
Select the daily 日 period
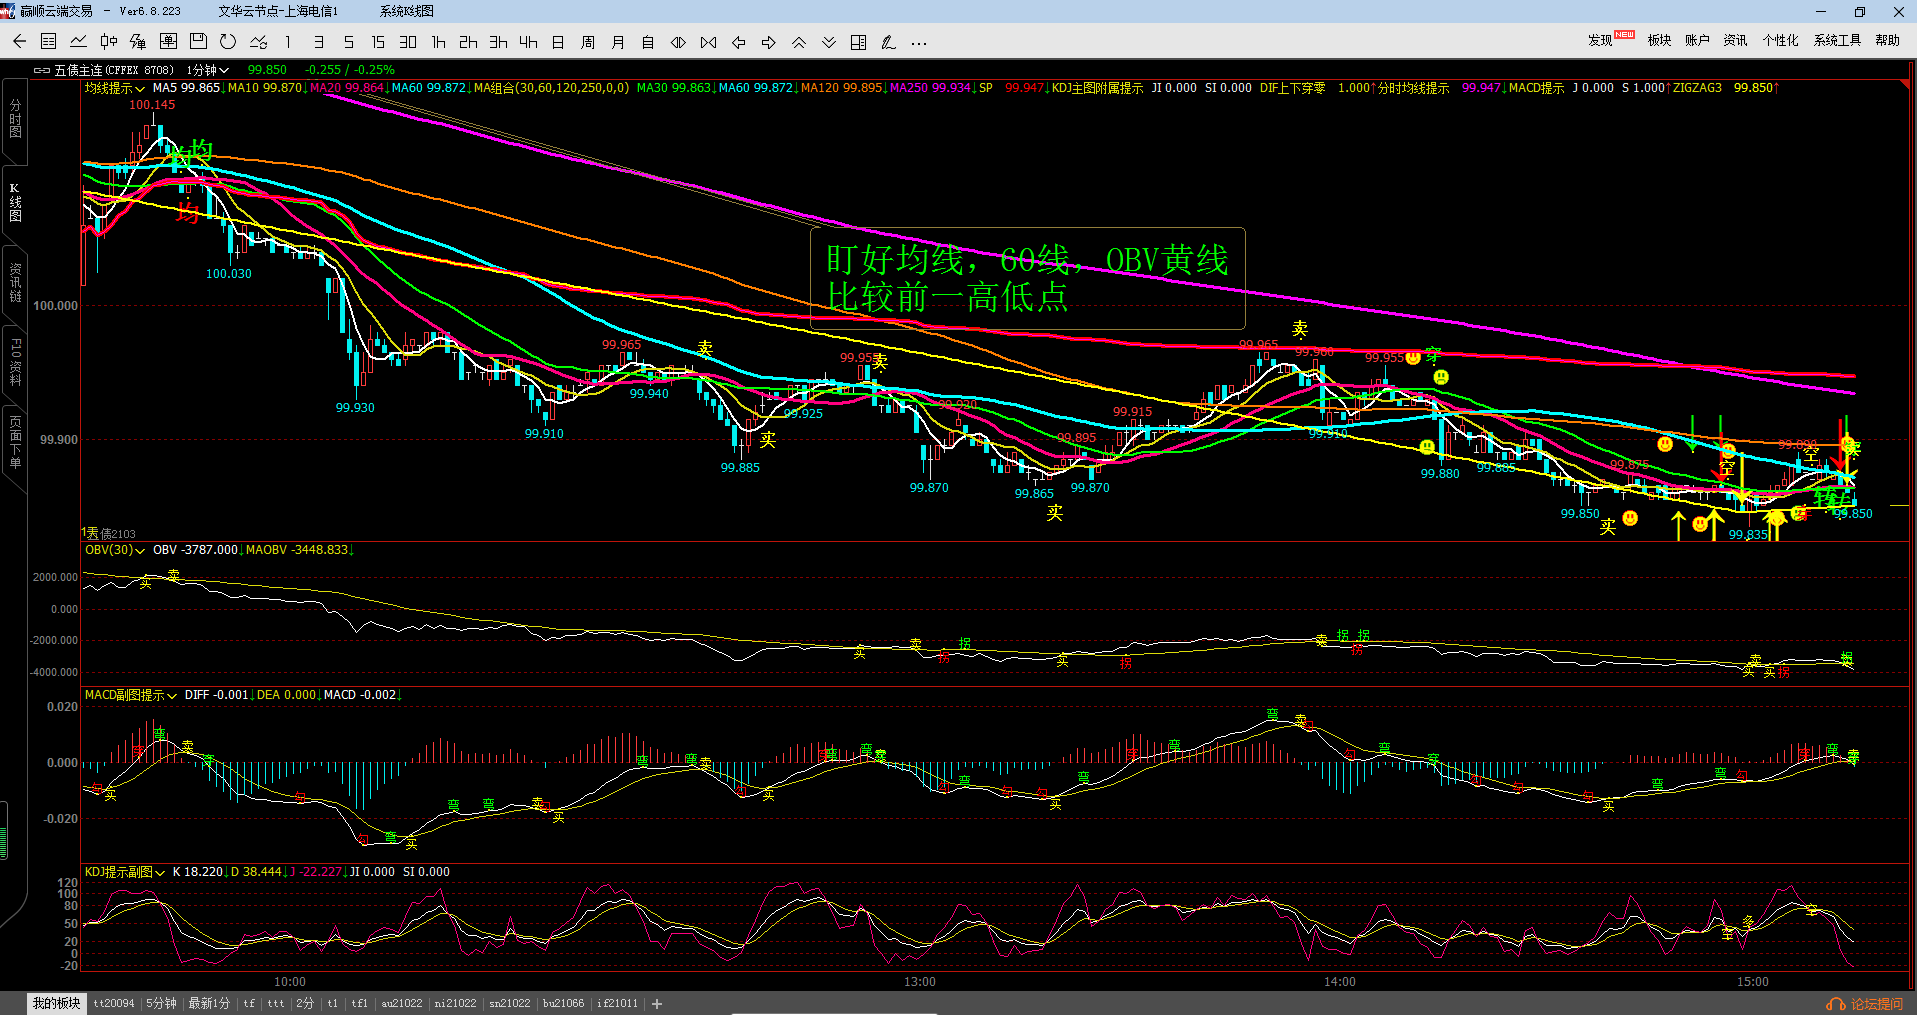[x=558, y=42]
